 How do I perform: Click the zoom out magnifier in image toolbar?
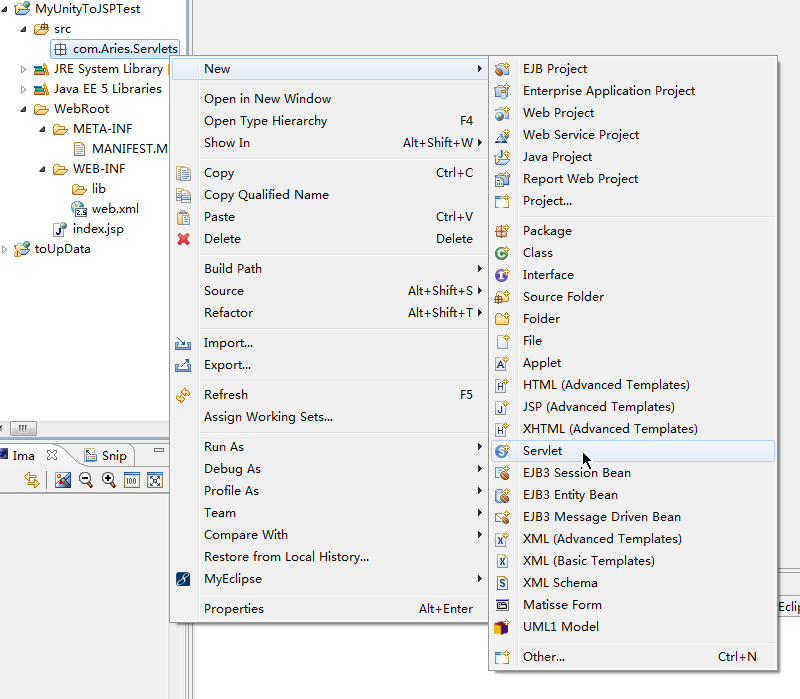[86, 480]
